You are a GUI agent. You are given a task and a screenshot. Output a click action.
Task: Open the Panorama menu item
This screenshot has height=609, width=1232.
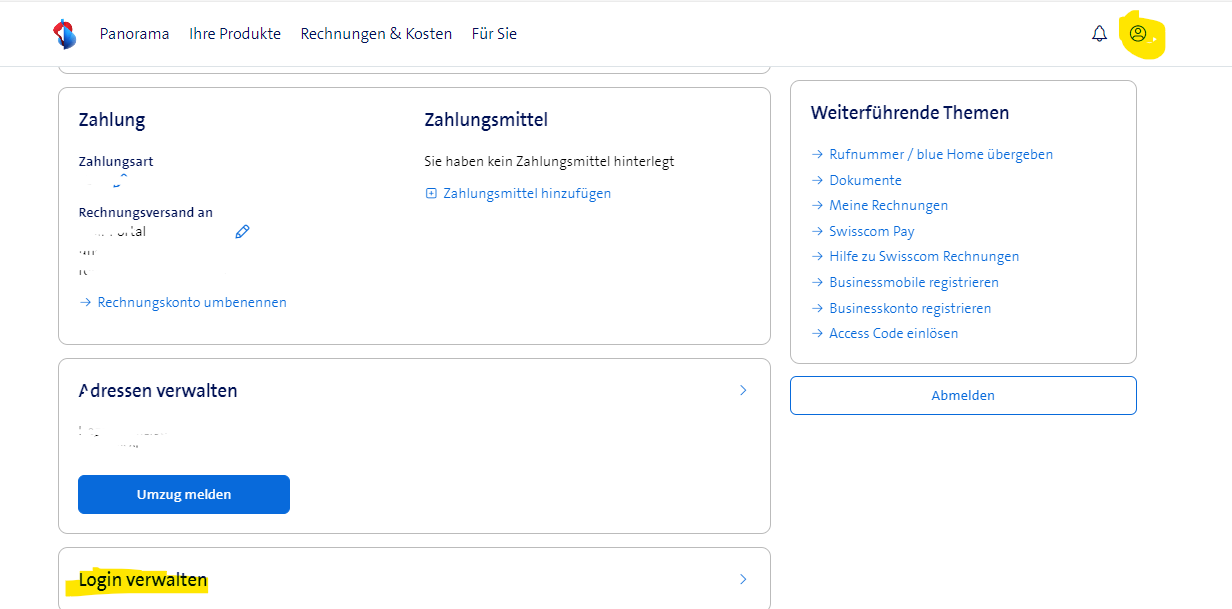[x=134, y=34]
